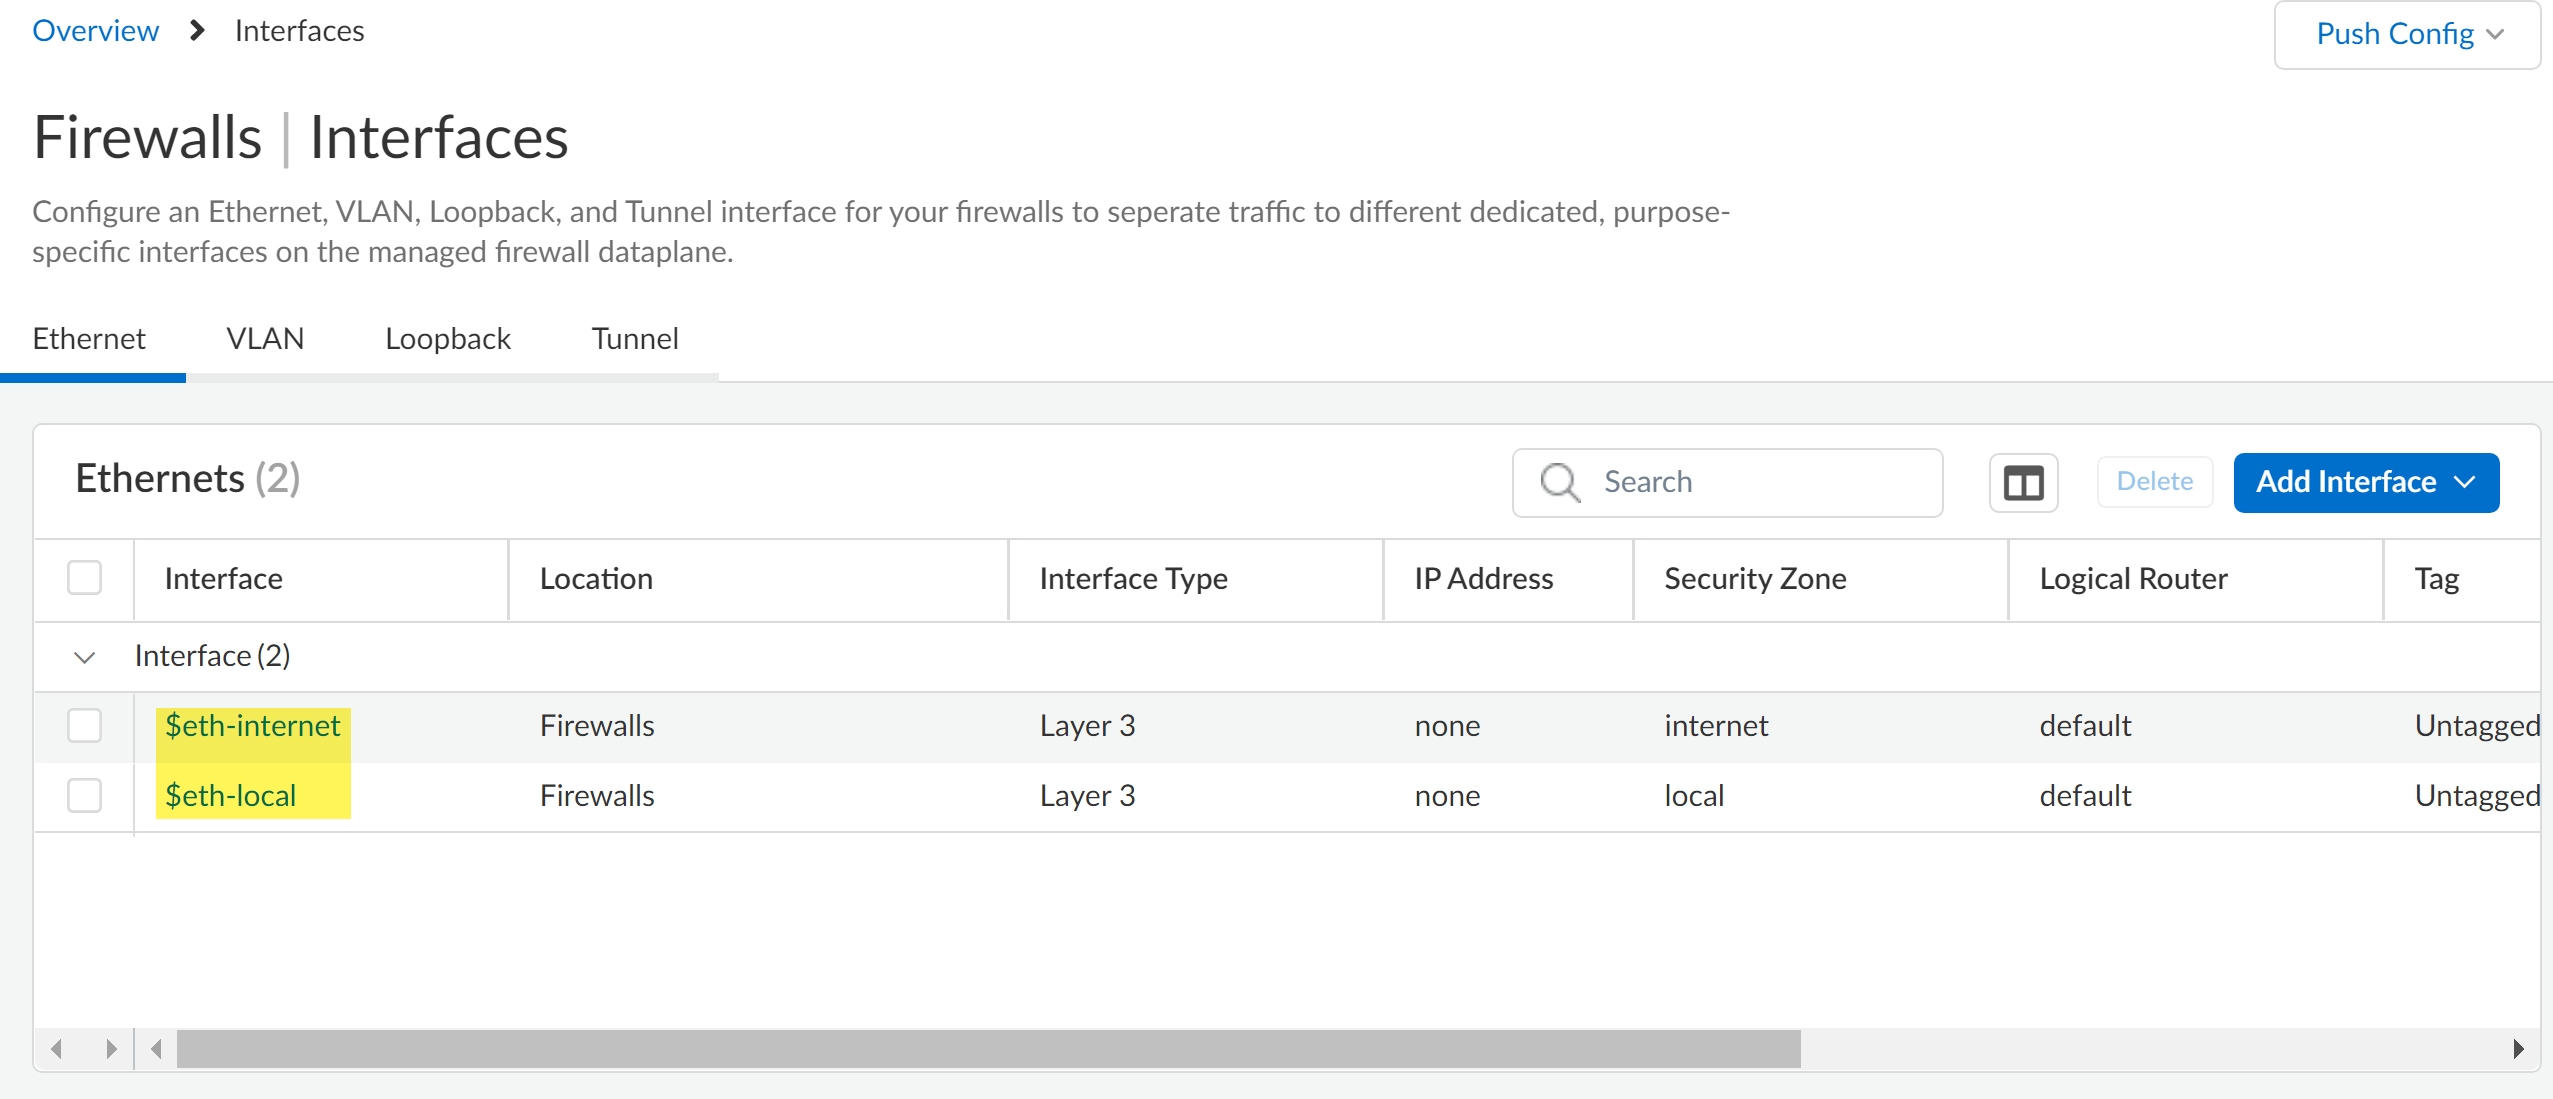The width and height of the screenshot is (2553, 1099).
Task: Click the column layout toggle icon
Action: click(2022, 483)
